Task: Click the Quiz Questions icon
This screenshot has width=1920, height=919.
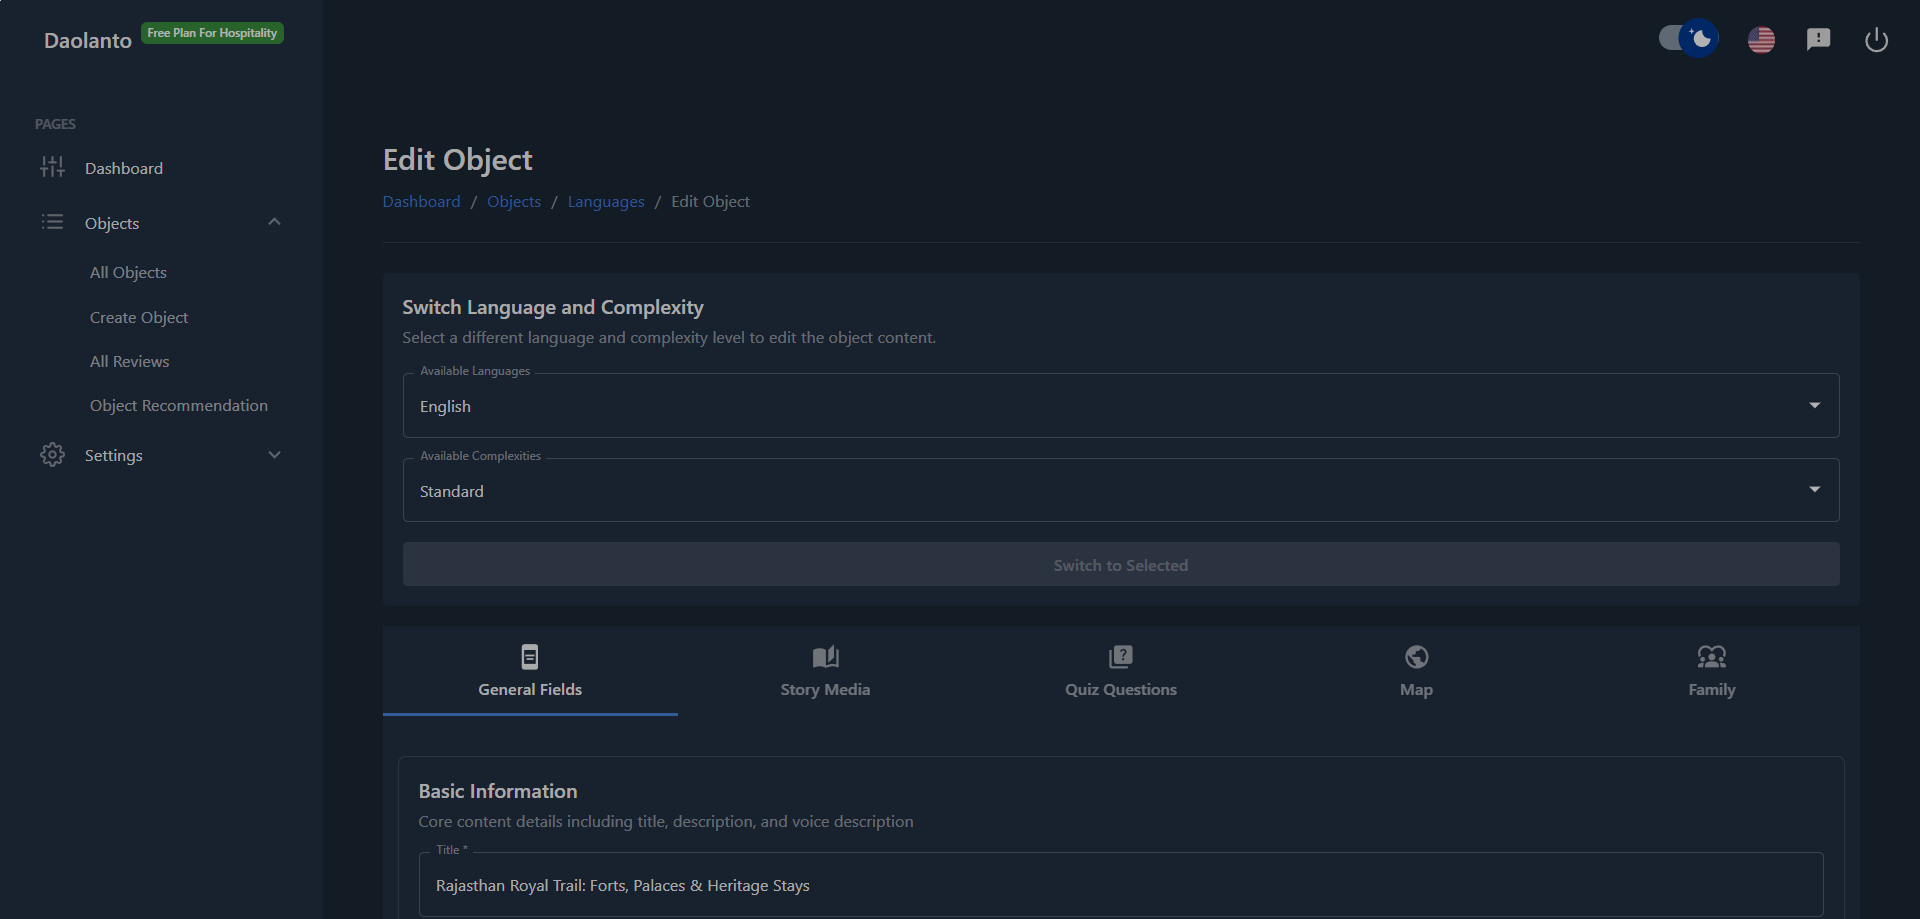Action: (1120, 657)
